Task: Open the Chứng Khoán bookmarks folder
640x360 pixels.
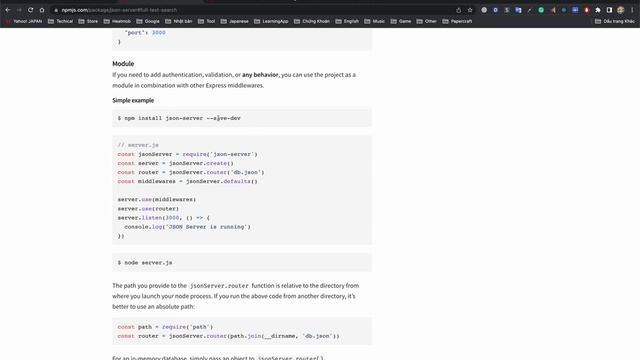Action: pos(312,21)
